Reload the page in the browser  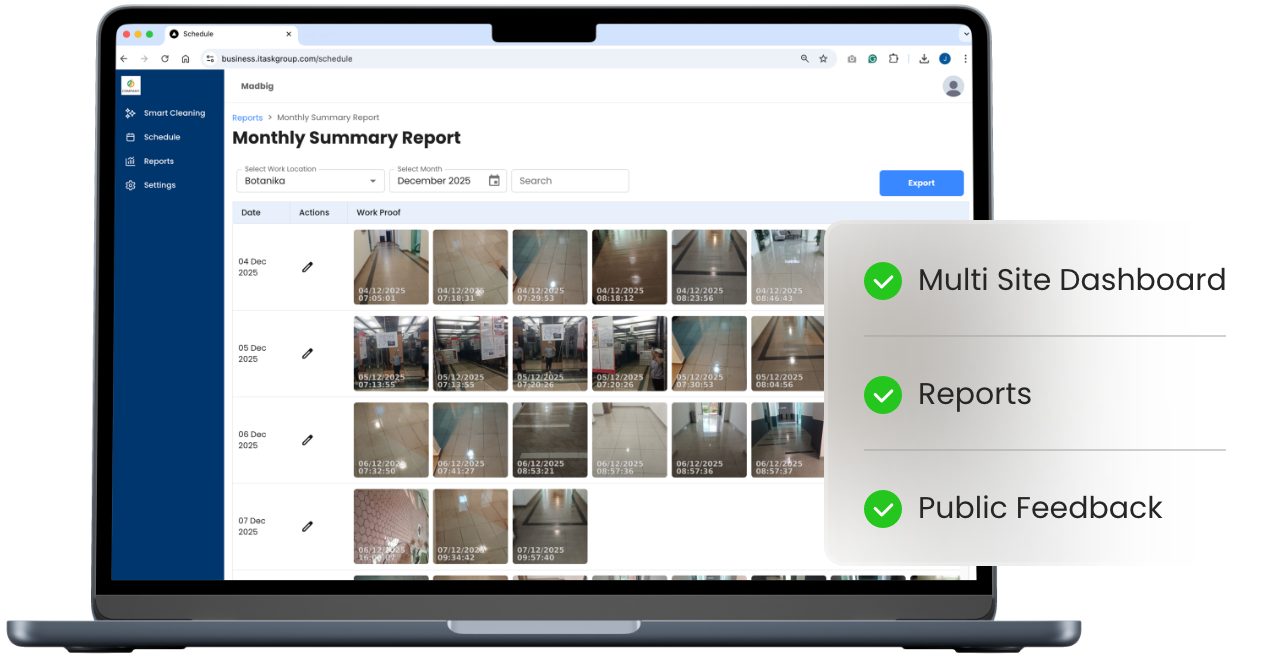165,59
